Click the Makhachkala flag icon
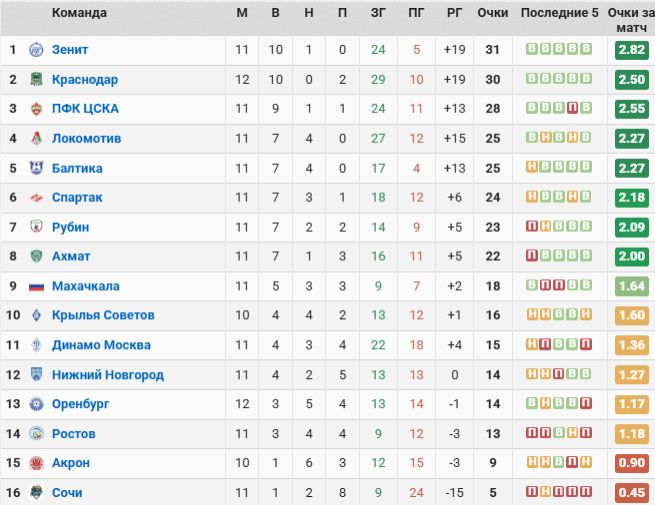The height and width of the screenshot is (505, 655). point(36,286)
